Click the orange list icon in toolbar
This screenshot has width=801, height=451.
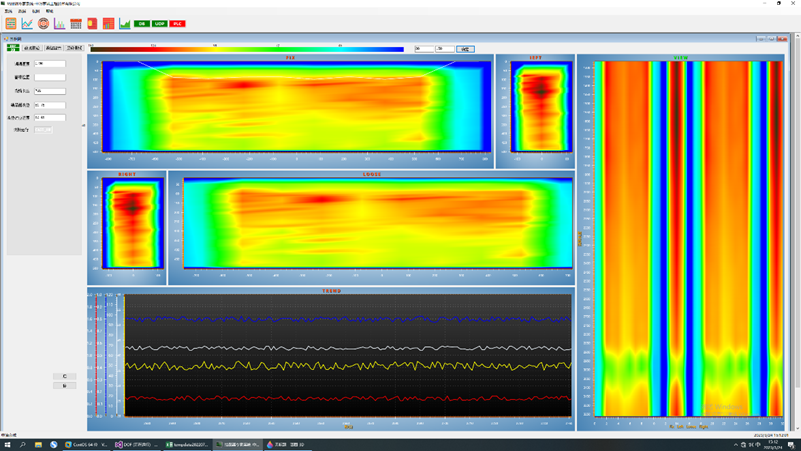pyautogui.click(x=11, y=23)
